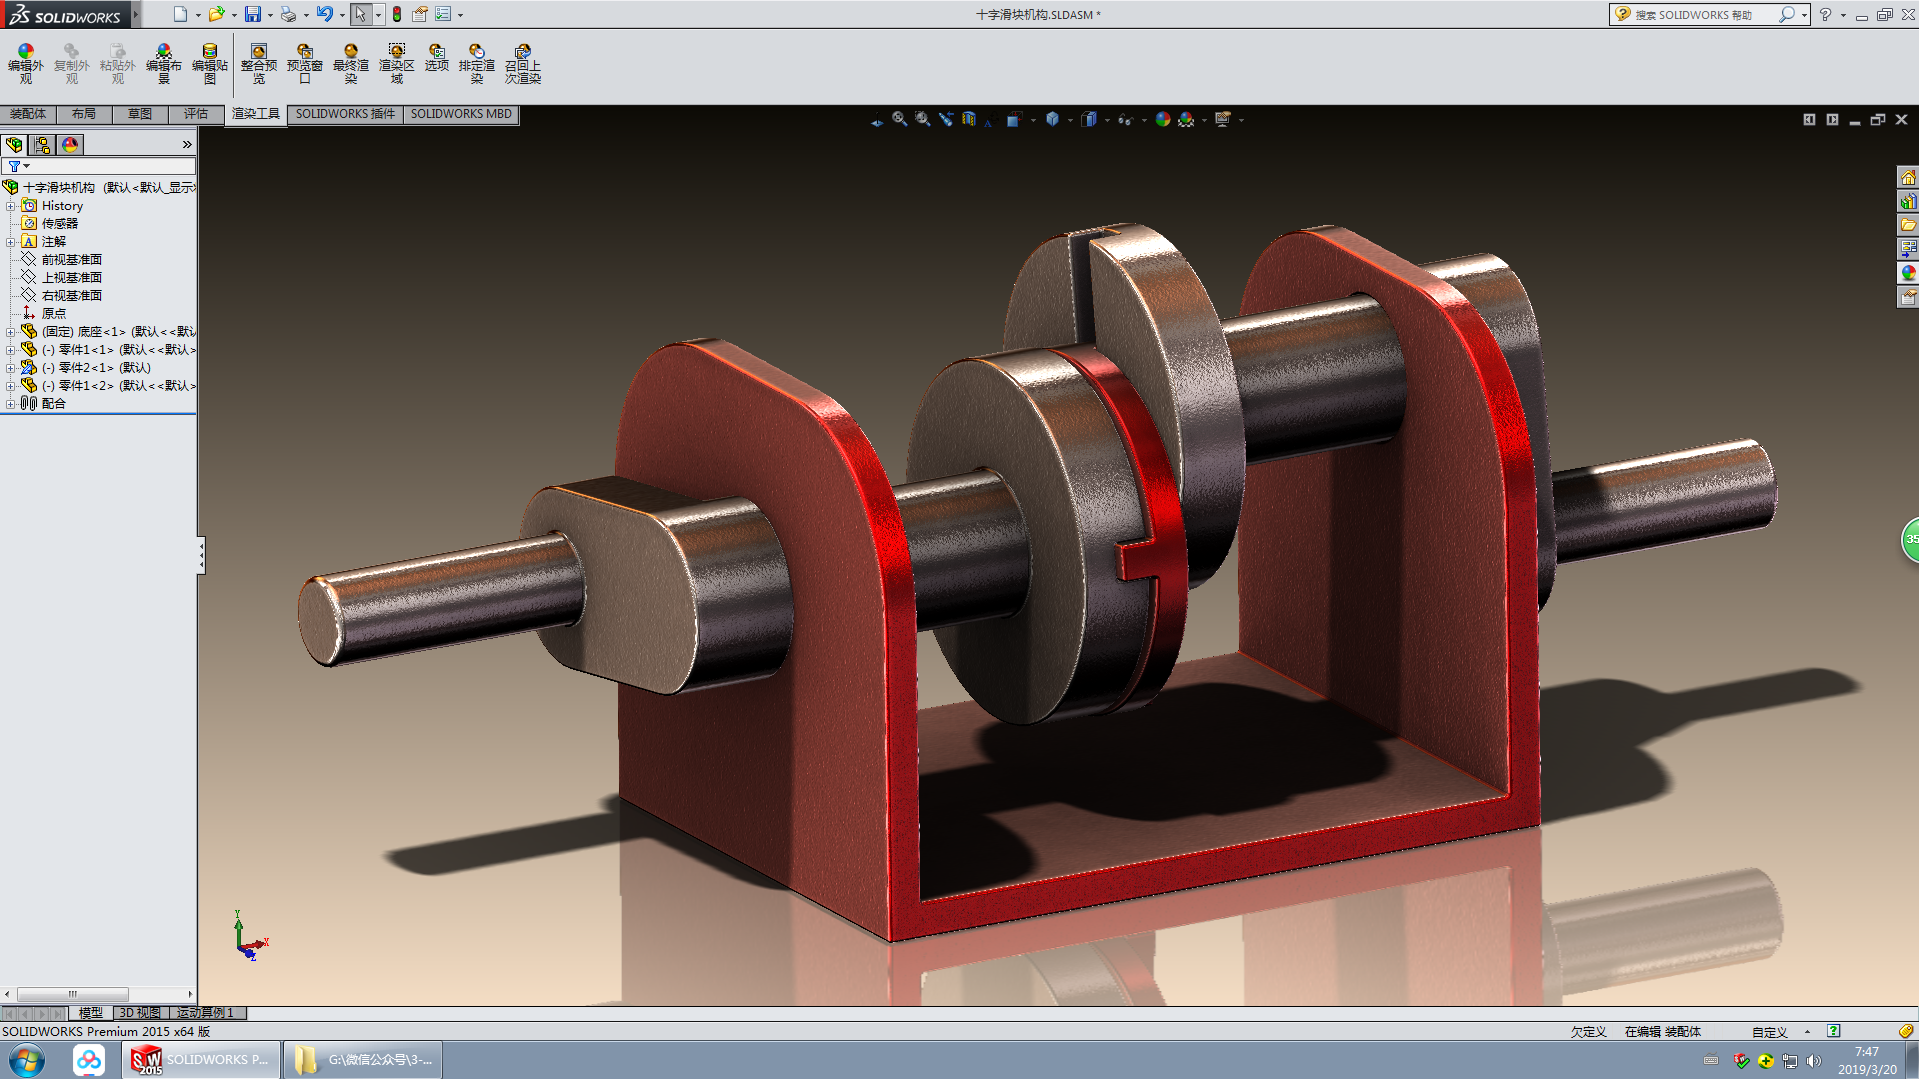
Task: Start the Final Render (最终渲染)
Action: click(351, 64)
